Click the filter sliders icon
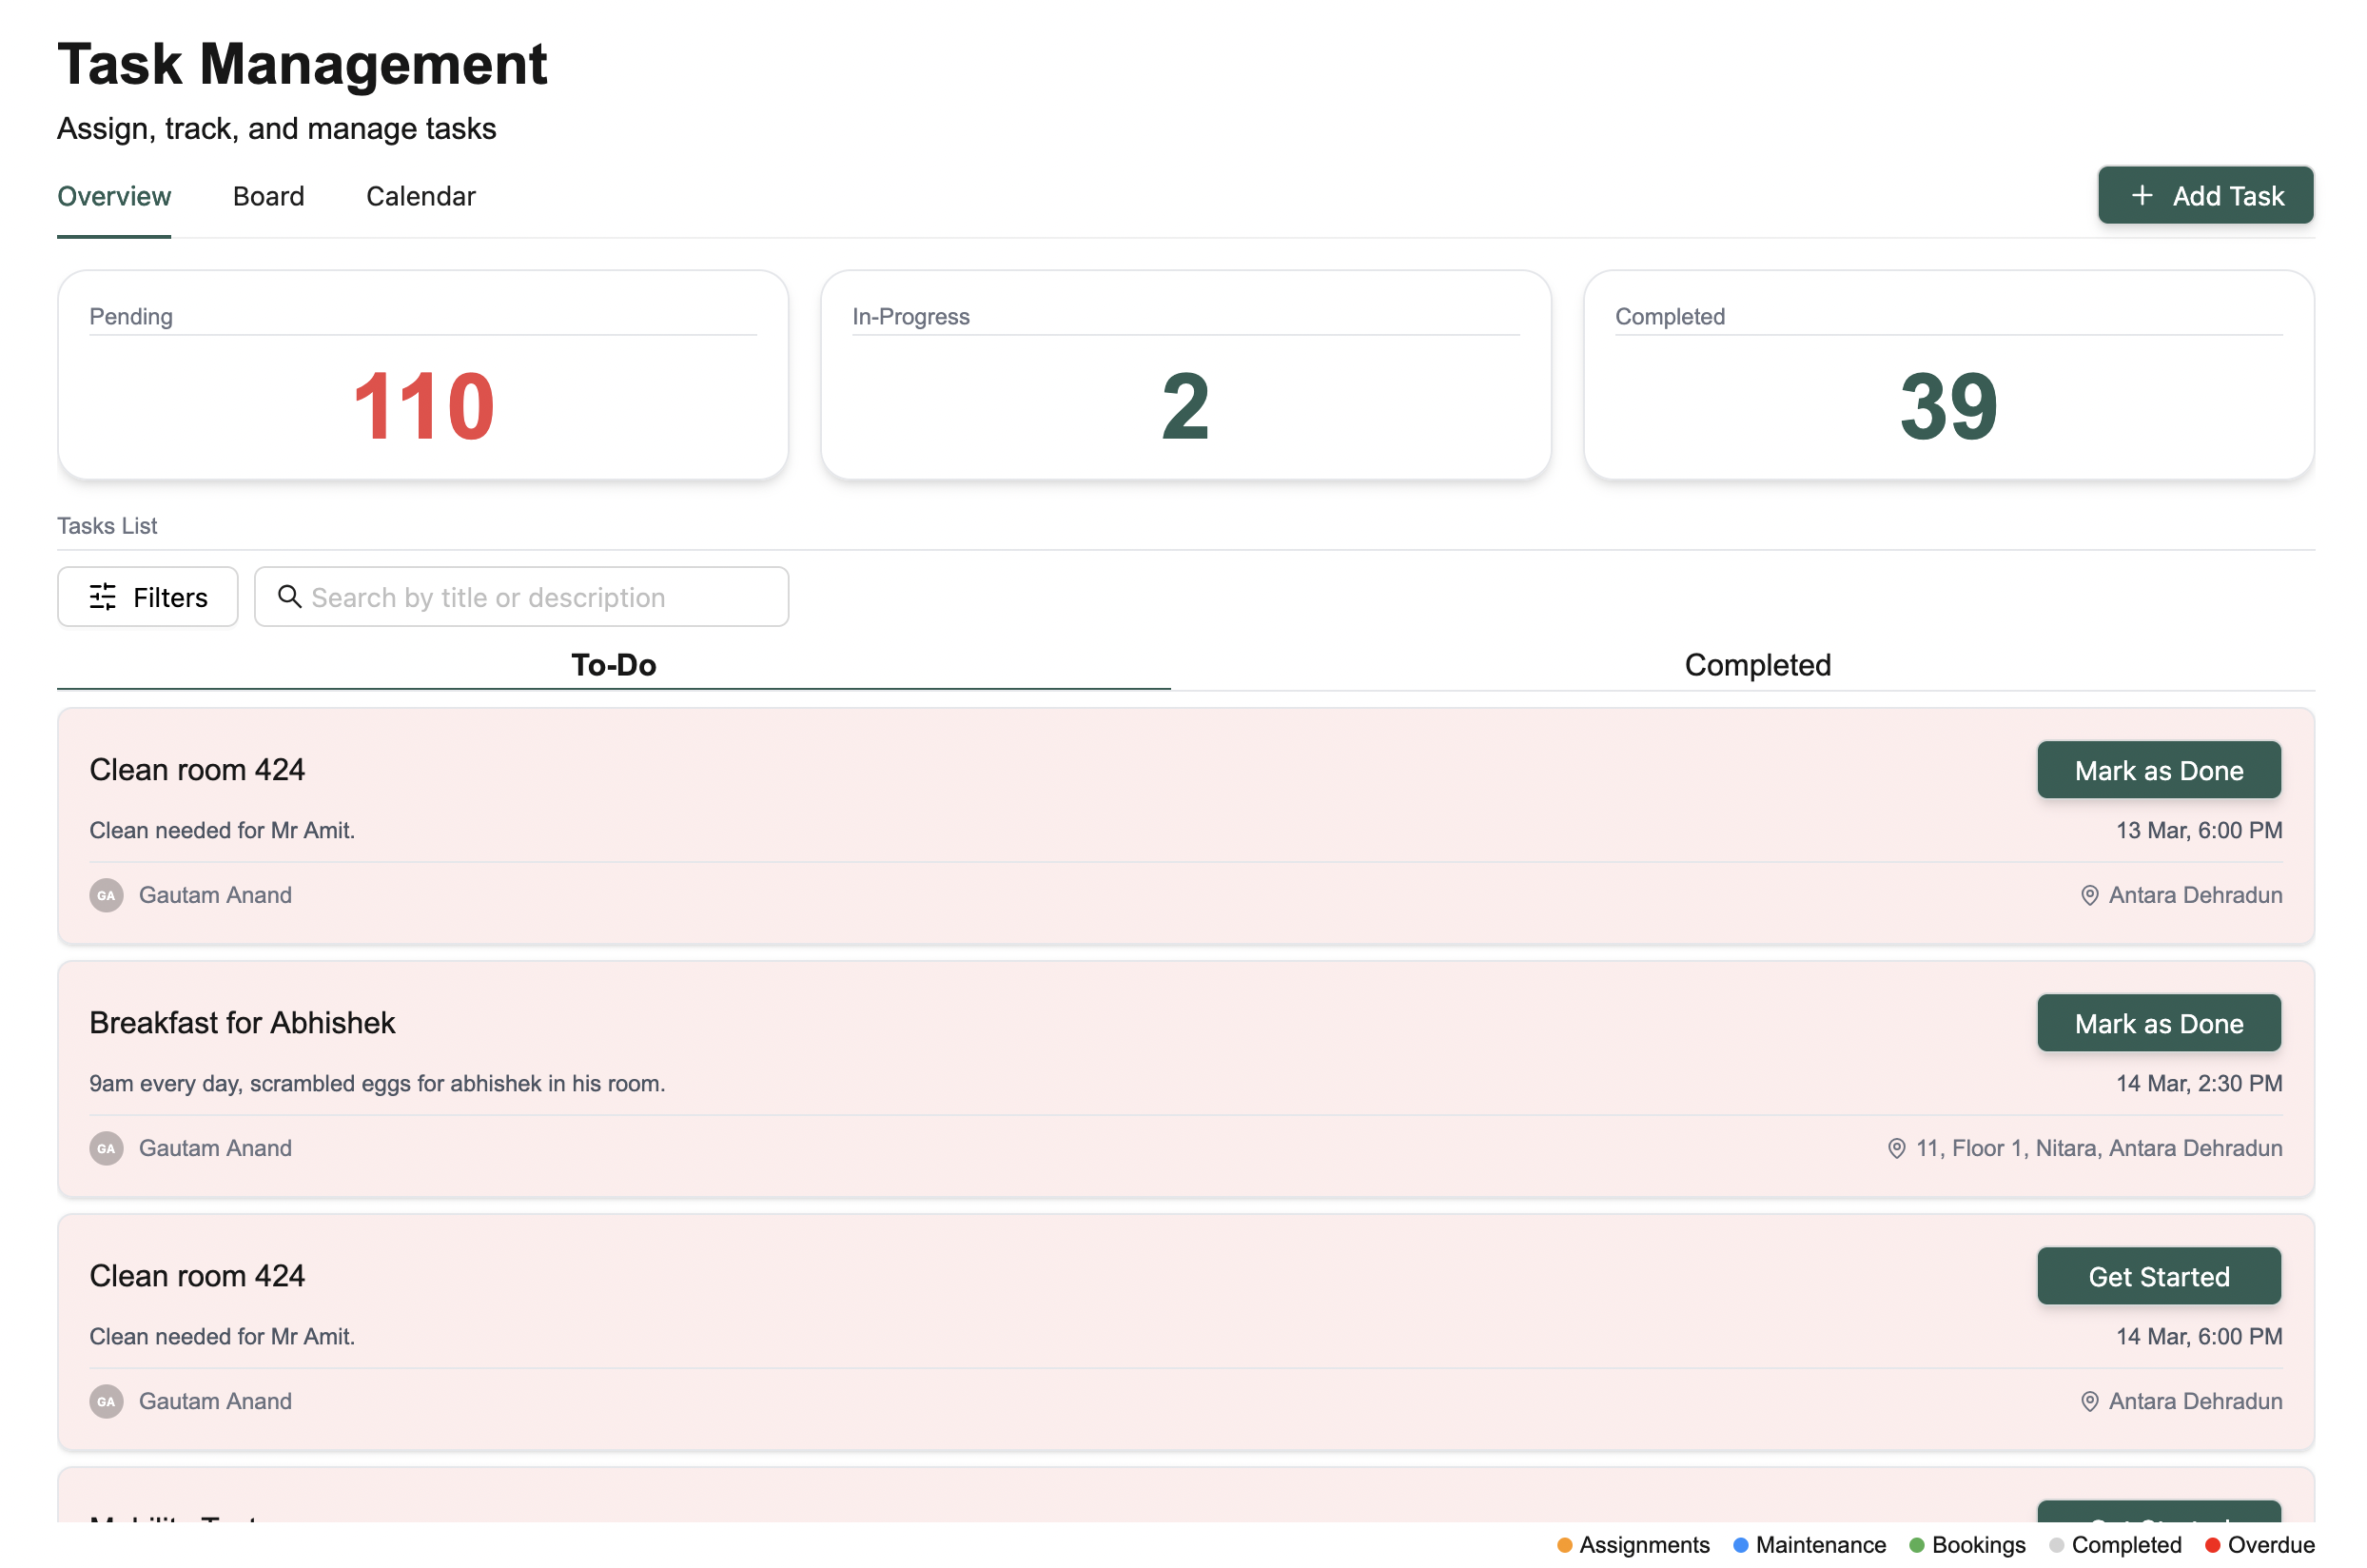Screen dimensions: 2367x1568 tap(103, 597)
